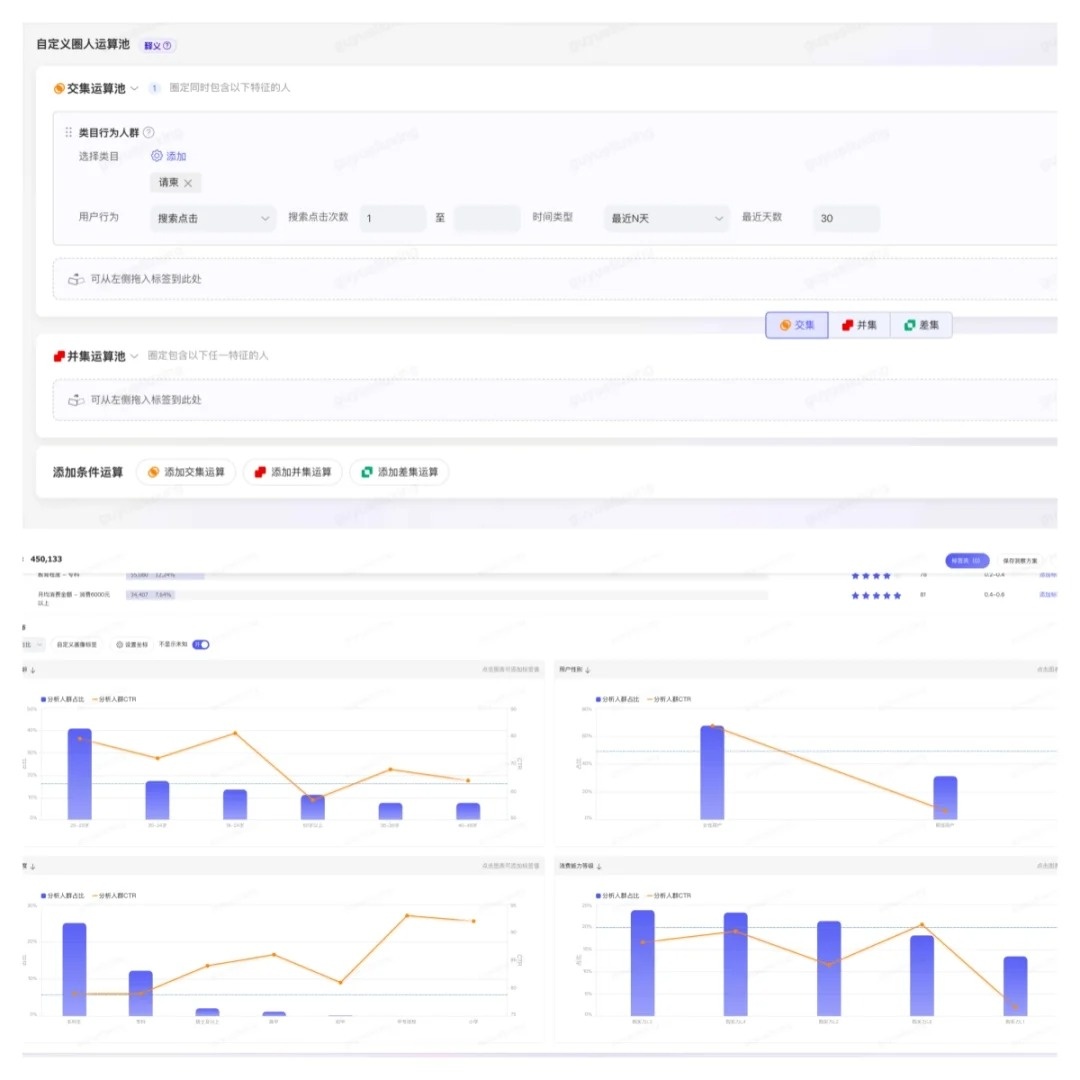Switch to the 并集 tab
Screen dimensions: 1080x1080
coord(859,325)
